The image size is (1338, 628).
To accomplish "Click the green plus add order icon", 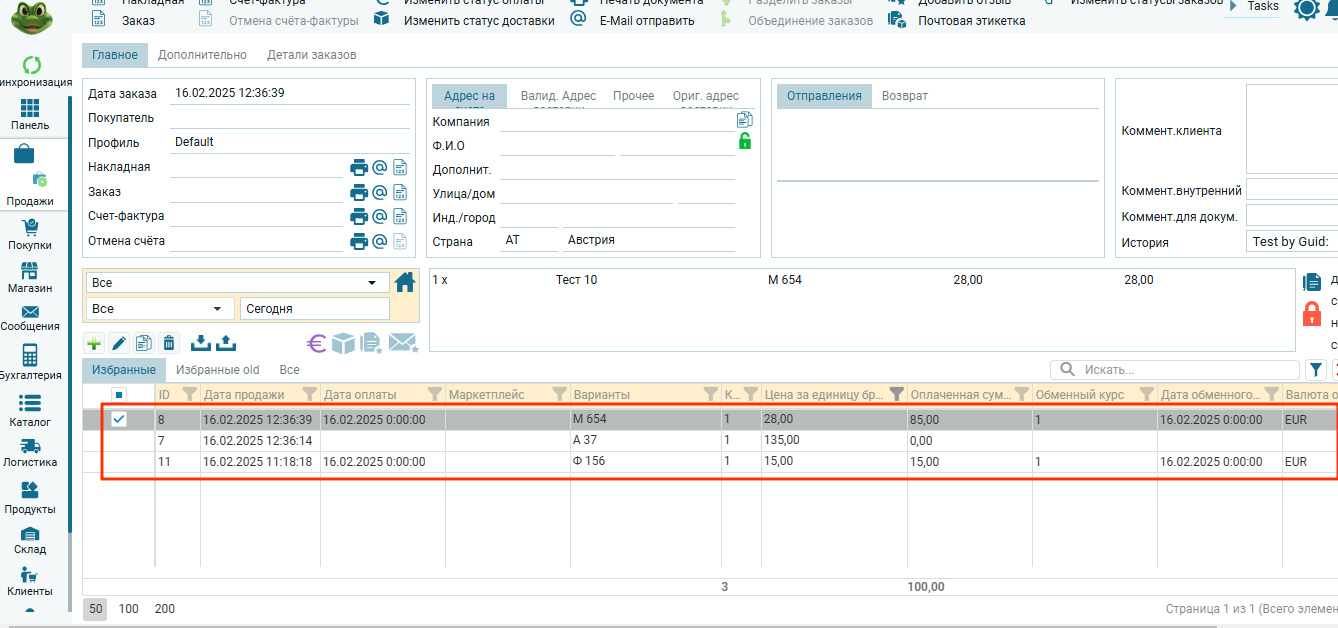I will click(95, 343).
